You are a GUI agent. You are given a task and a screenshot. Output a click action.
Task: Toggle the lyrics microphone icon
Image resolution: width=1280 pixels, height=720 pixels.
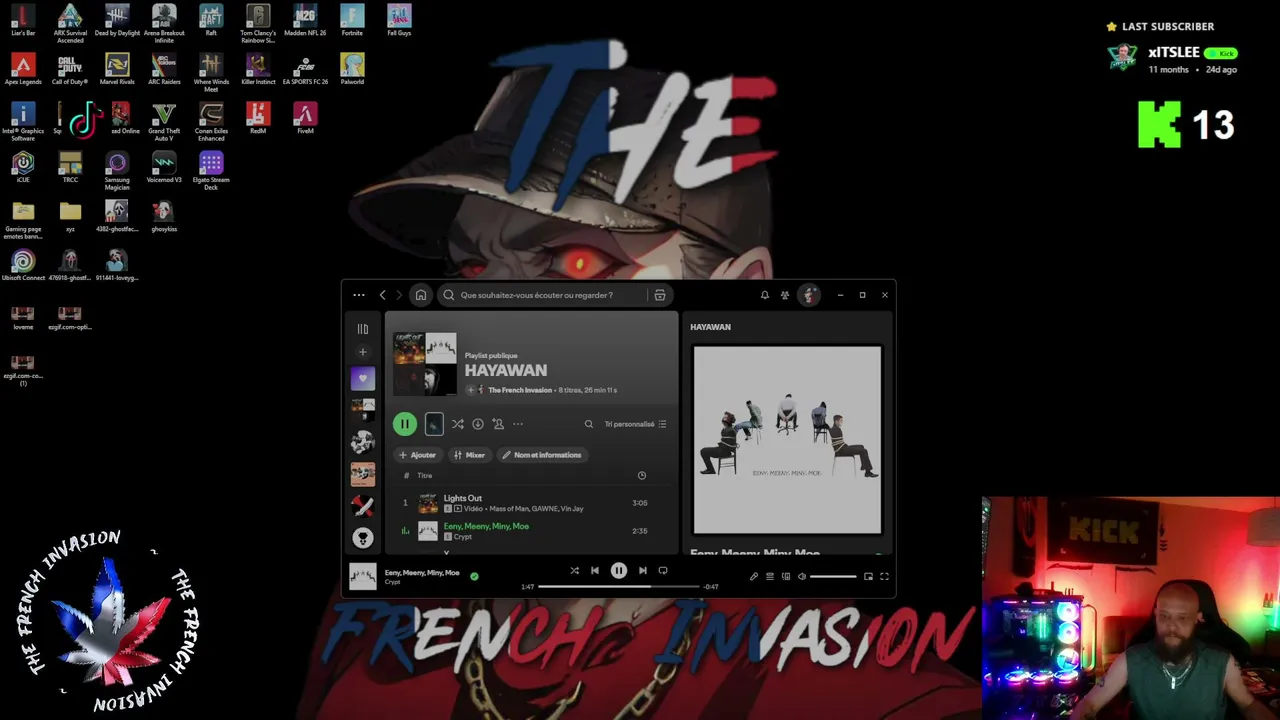point(754,576)
